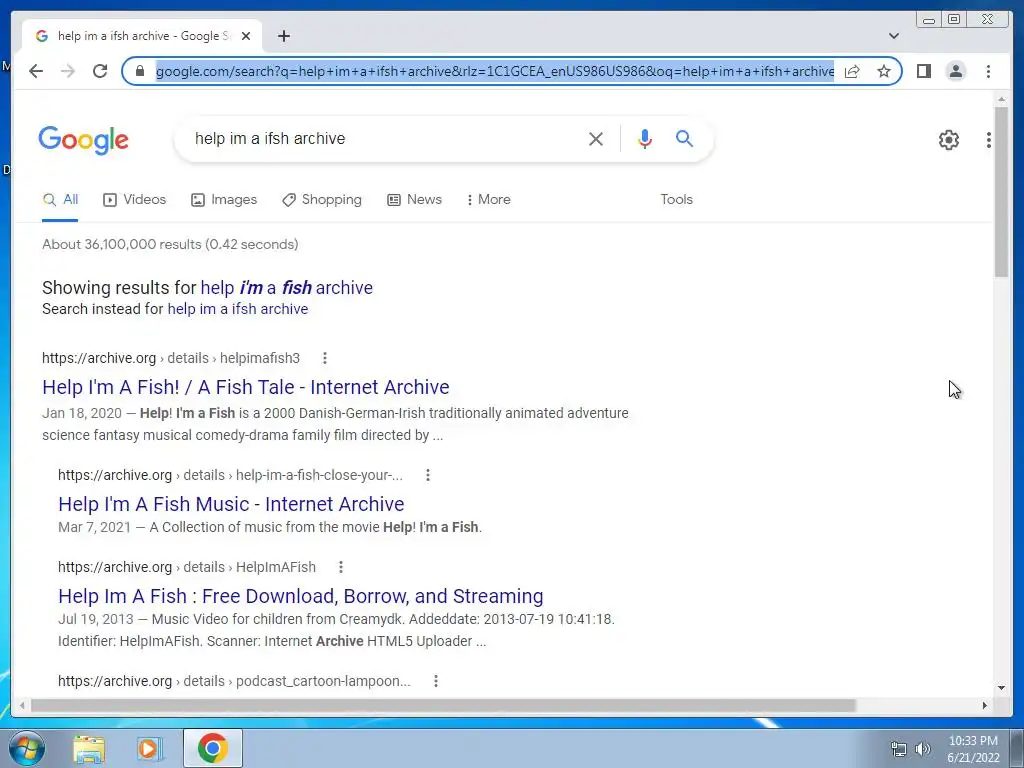This screenshot has height=768, width=1024.
Task: Click the 'Mar 7, 2021' snippet date
Action: pyautogui.click(x=95, y=527)
